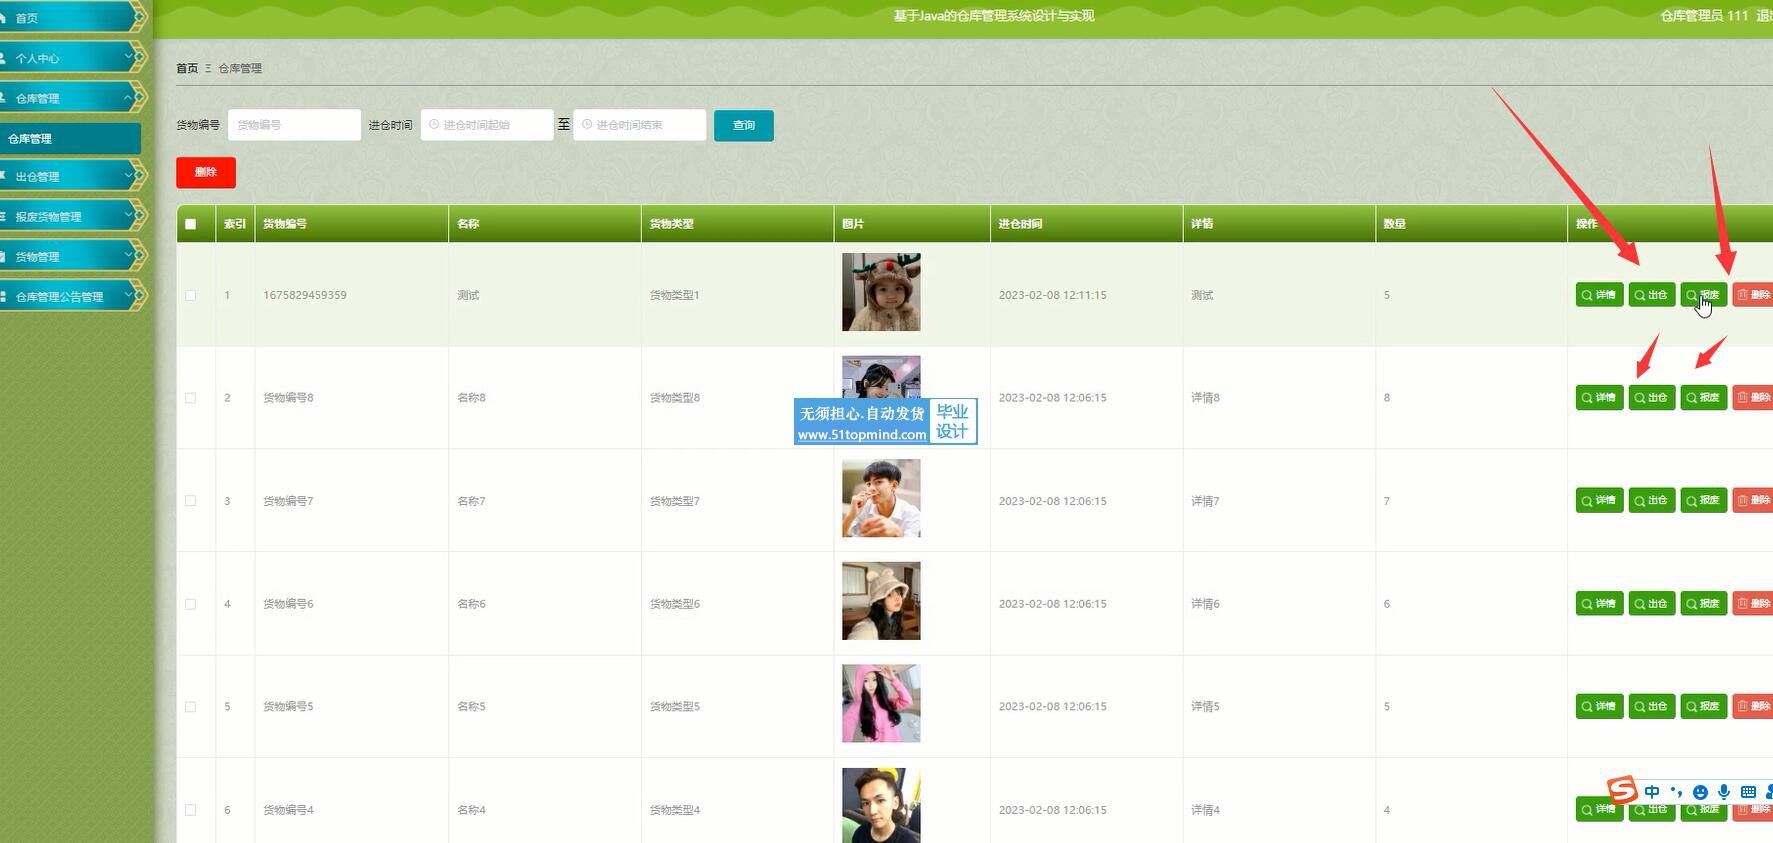
Task: Toggle the 中 Chinese input mode icon
Action: 1652,791
